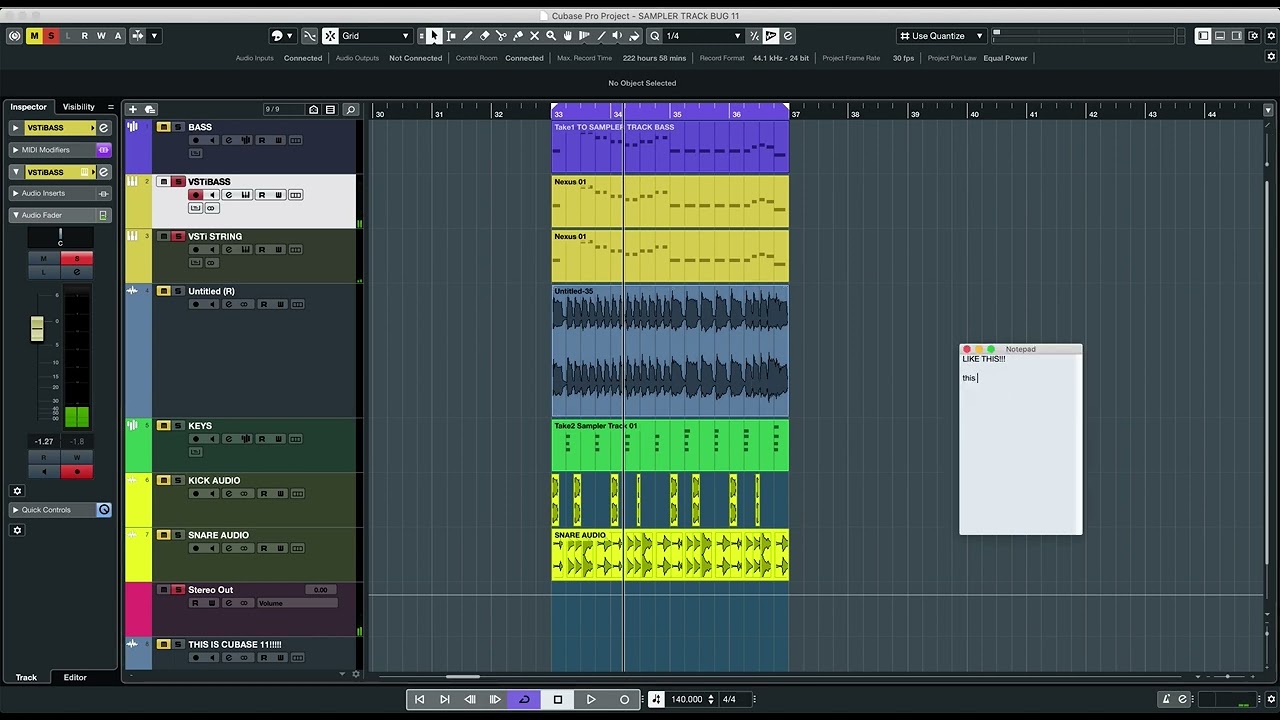
Task: Toggle global Mute M button in toolbar
Action: pos(34,36)
